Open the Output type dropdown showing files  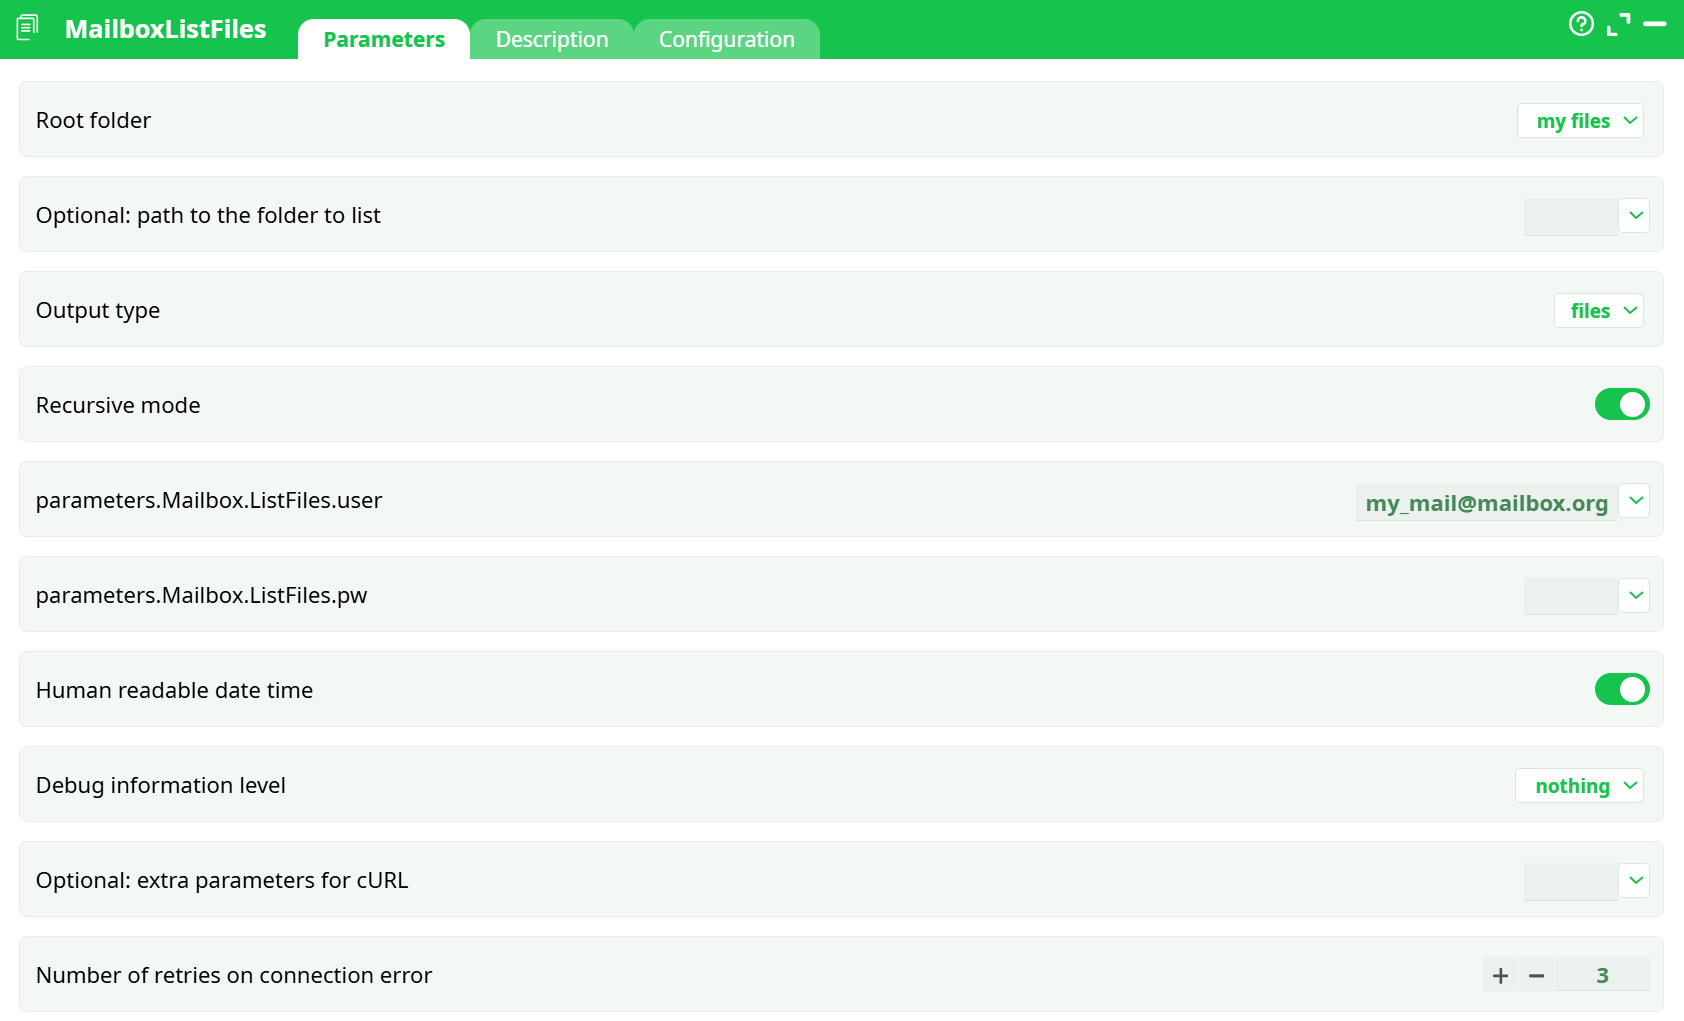pyautogui.click(x=1598, y=310)
